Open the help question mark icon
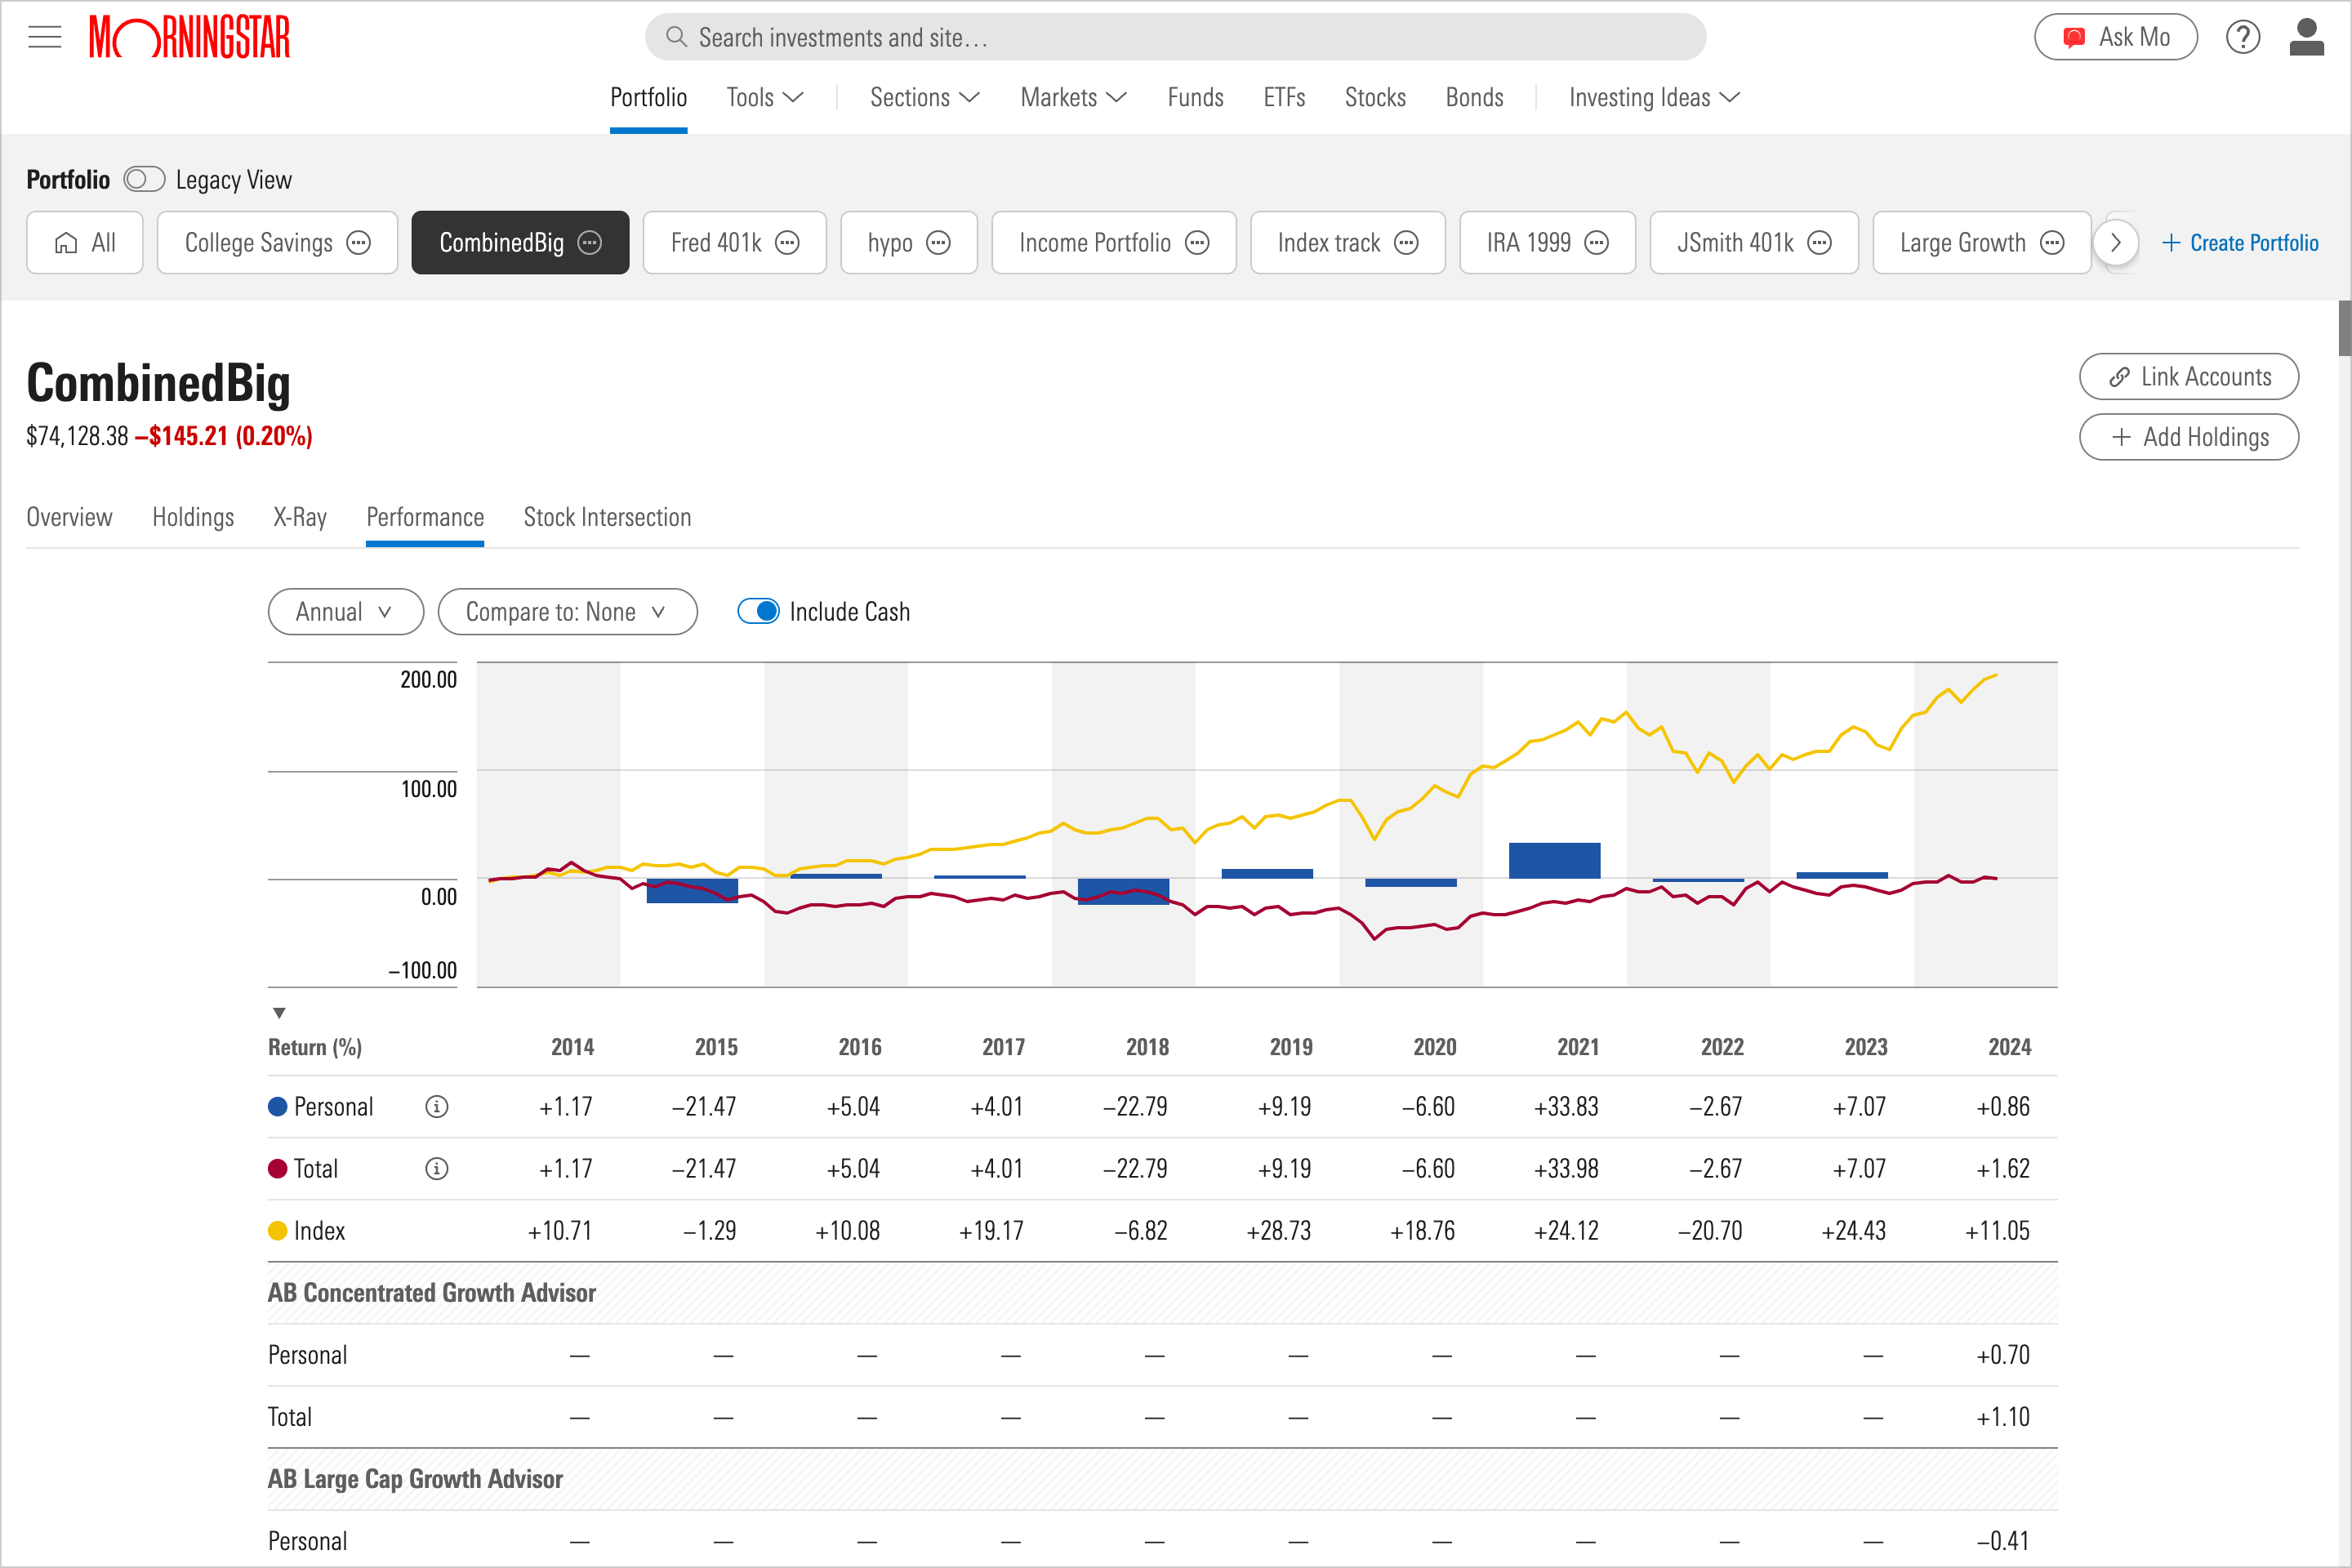 (x=2243, y=37)
